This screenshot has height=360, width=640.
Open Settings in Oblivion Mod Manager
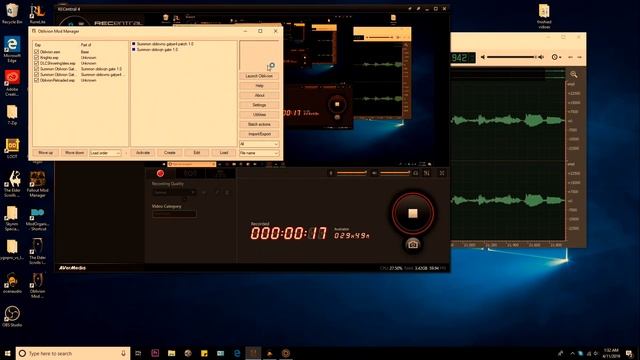point(259,105)
